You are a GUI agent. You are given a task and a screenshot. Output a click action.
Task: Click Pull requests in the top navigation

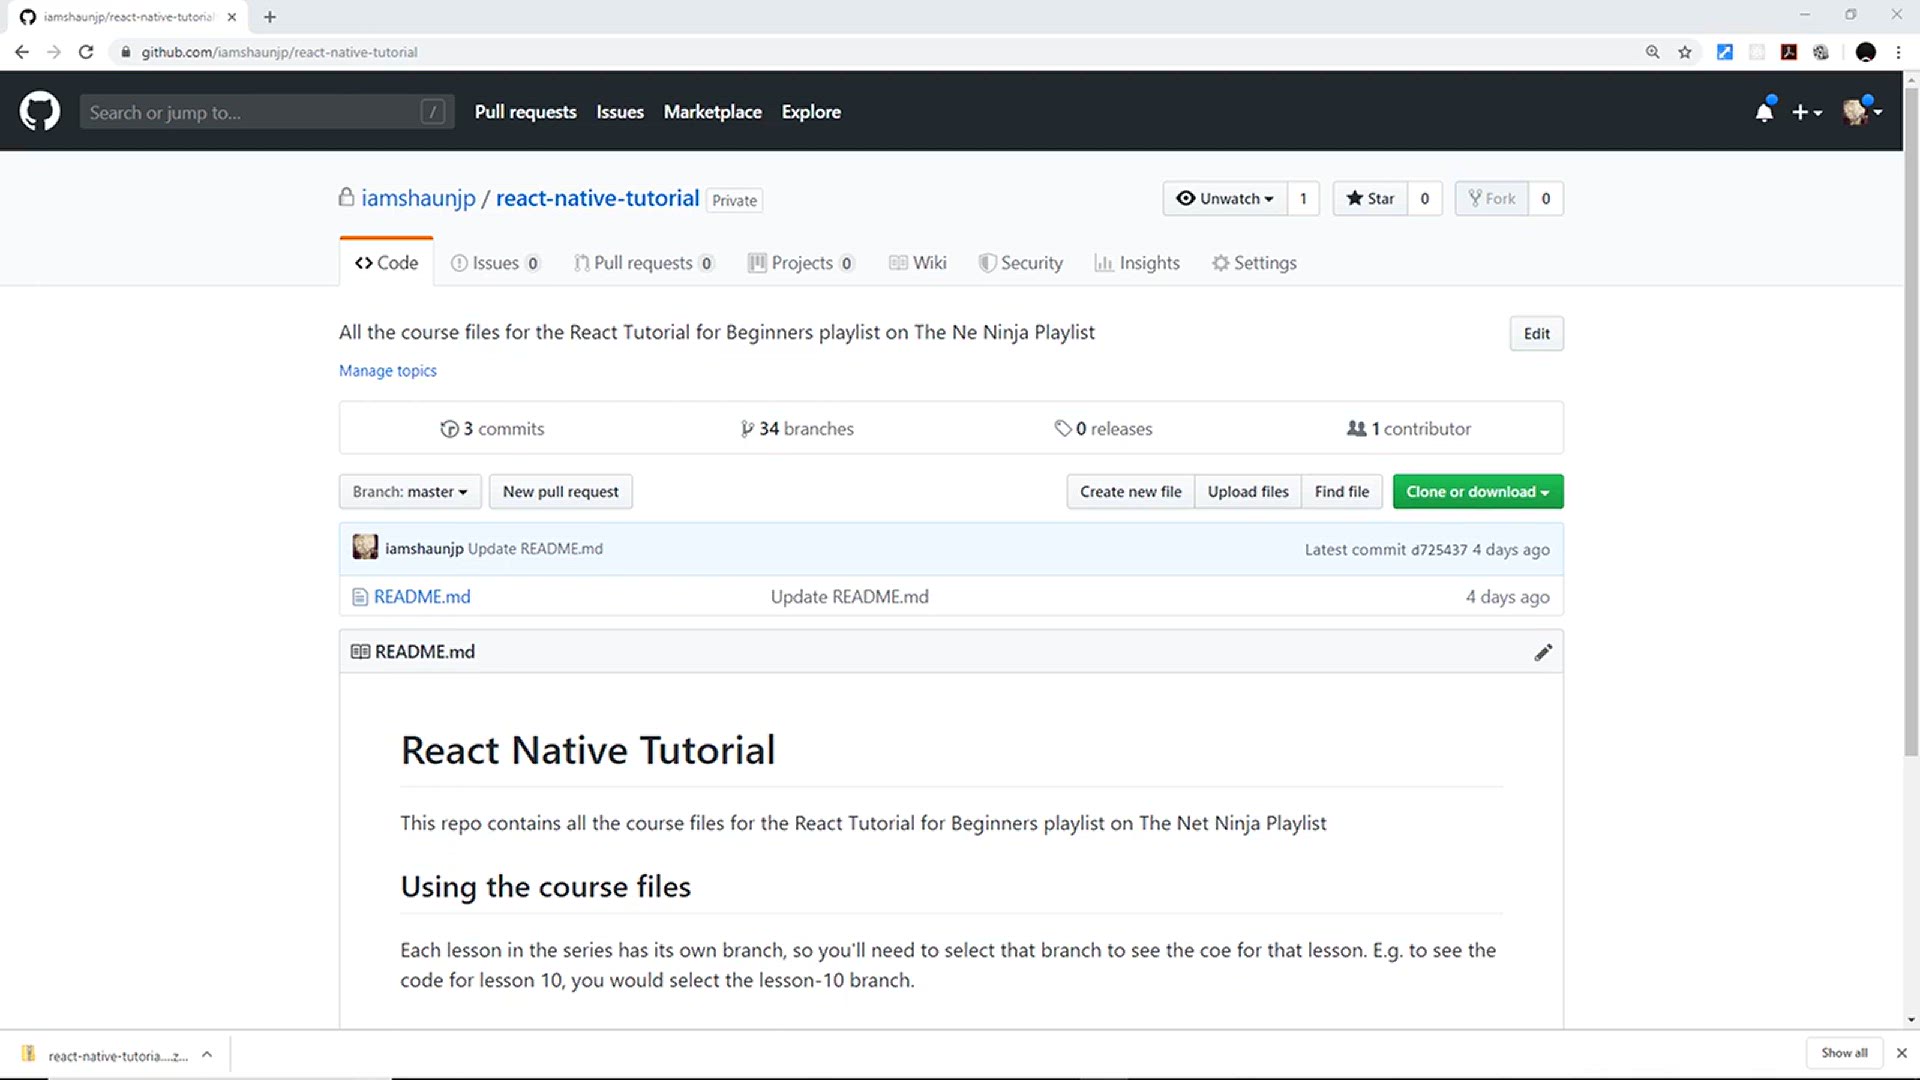point(525,112)
